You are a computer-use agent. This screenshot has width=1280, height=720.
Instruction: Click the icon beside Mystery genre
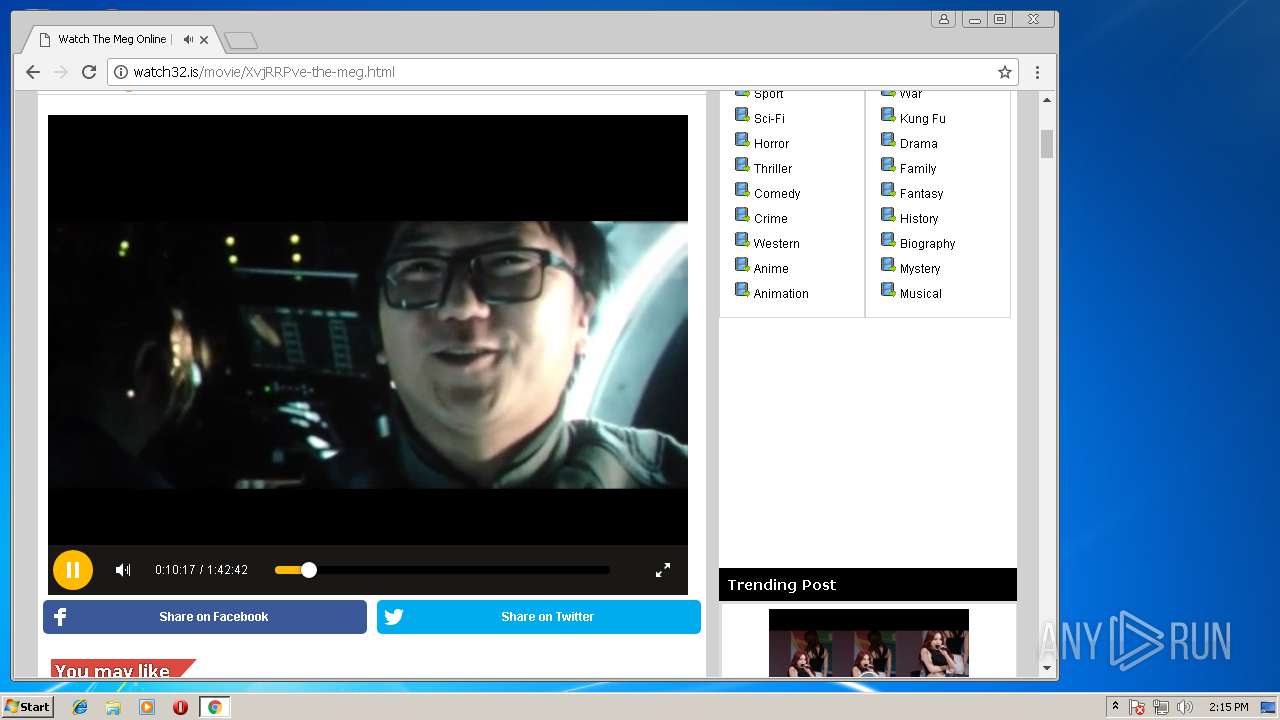pos(888,266)
